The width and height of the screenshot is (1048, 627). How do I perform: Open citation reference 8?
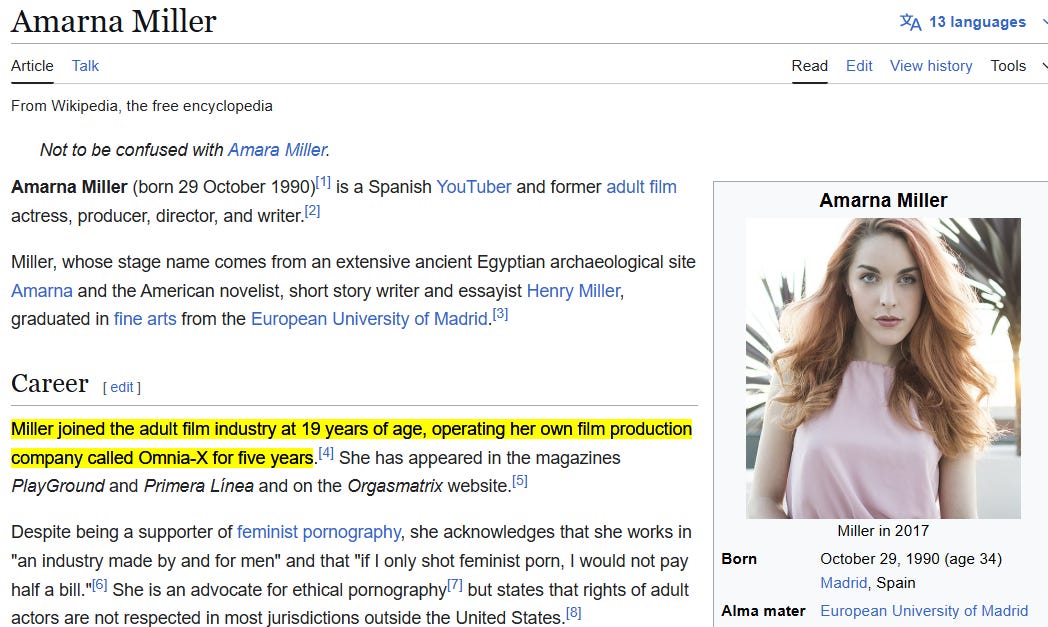coord(573,612)
